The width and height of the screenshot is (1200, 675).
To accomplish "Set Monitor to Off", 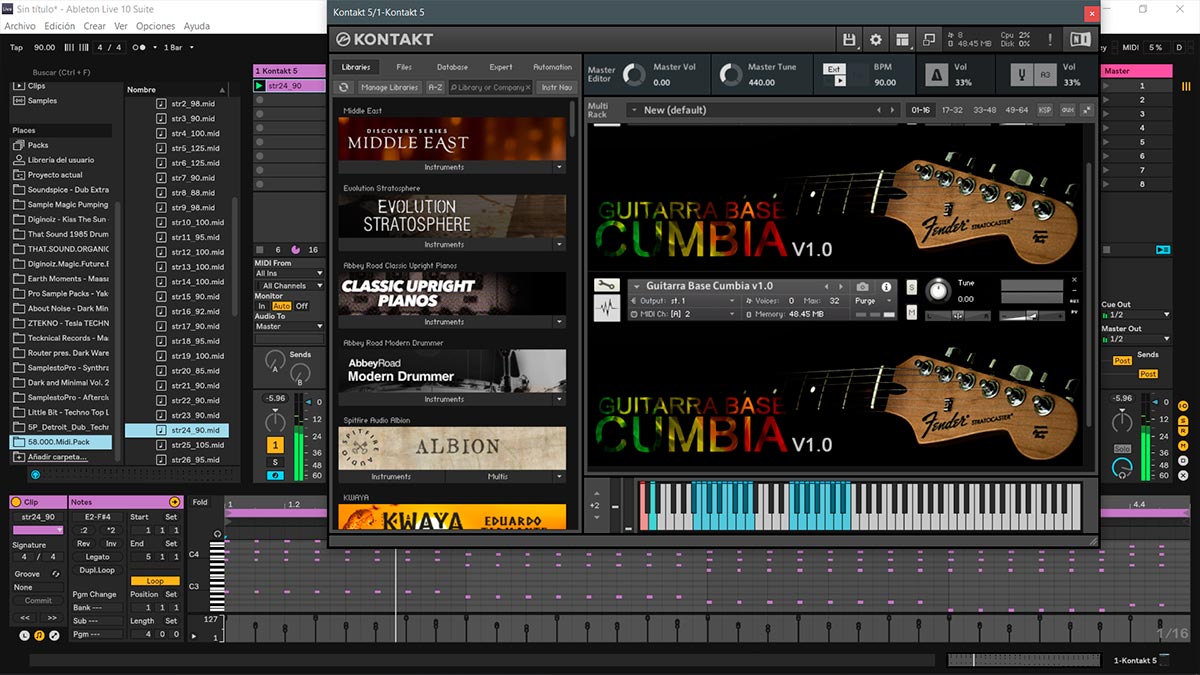I will pyautogui.click(x=301, y=306).
